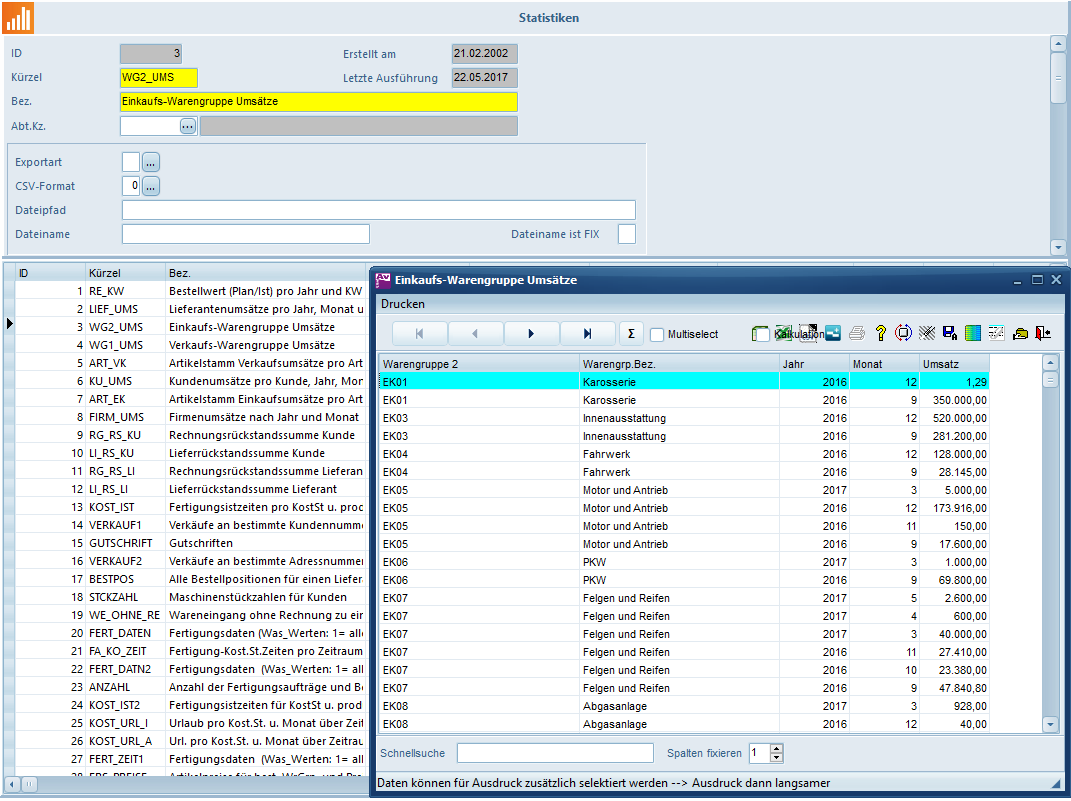Open the Exportart lookup button
1071x801 pixels.
151,162
